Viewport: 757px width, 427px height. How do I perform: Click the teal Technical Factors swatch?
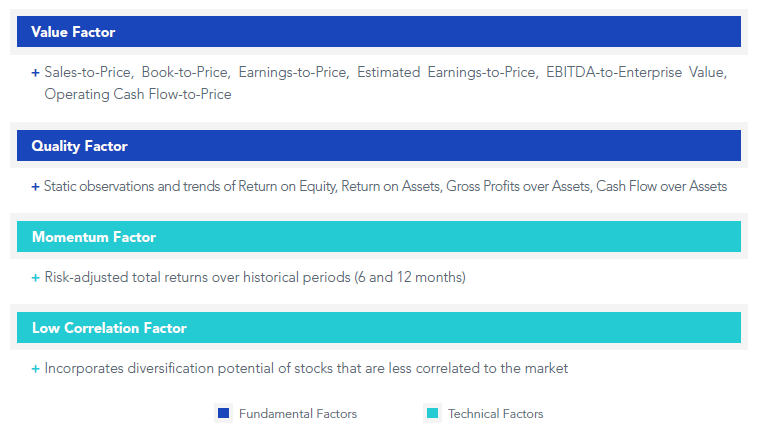(x=433, y=413)
